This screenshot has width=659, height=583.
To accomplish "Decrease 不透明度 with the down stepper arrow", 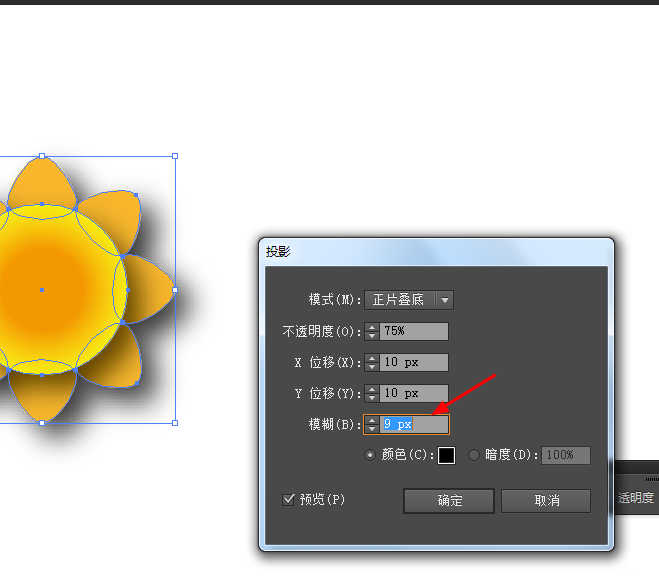I will click(x=372, y=336).
